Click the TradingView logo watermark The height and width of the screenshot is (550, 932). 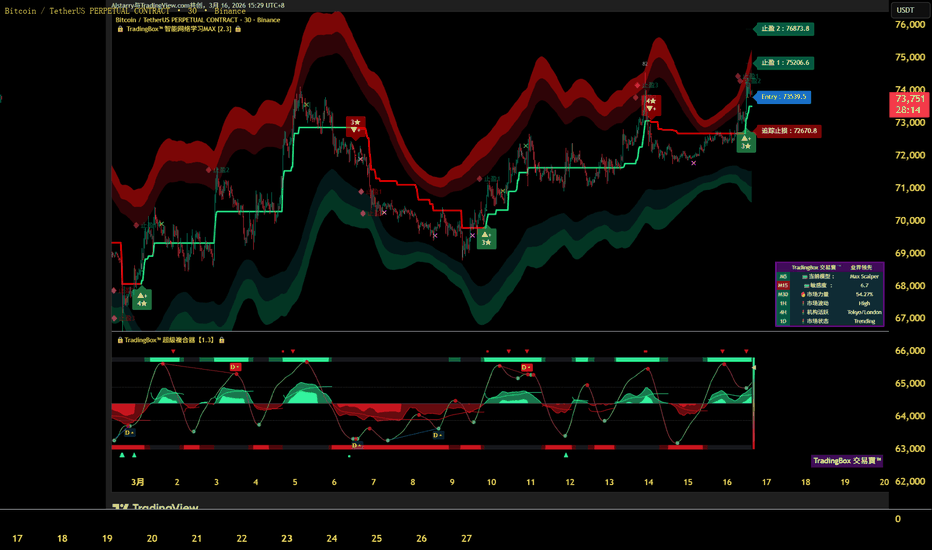coord(154,508)
